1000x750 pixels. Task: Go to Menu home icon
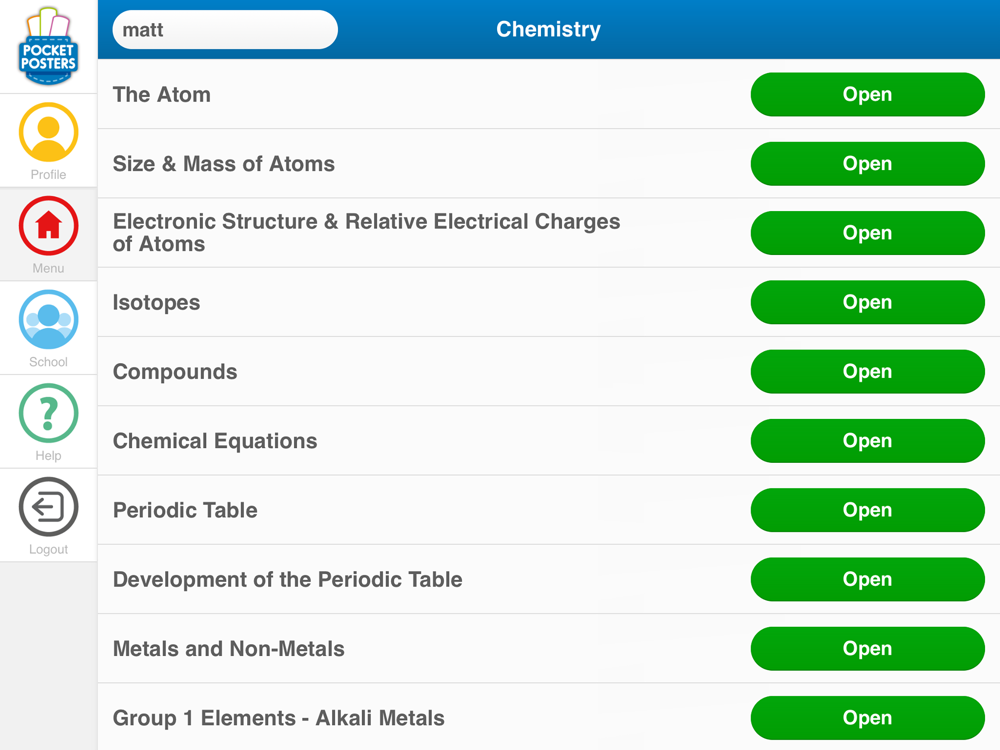coord(48,226)
